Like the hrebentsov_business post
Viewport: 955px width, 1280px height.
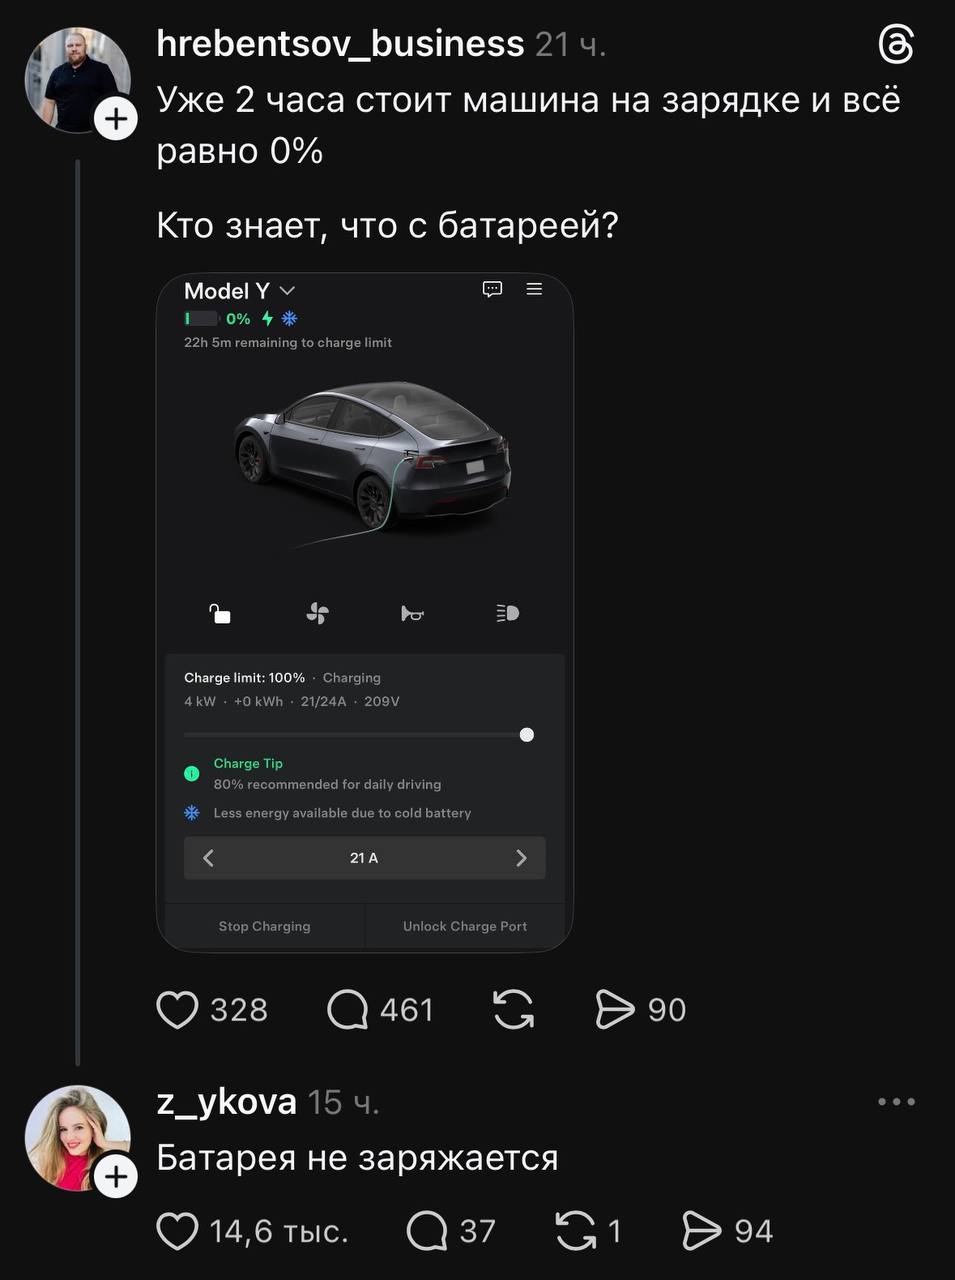tap(177, 1010)
